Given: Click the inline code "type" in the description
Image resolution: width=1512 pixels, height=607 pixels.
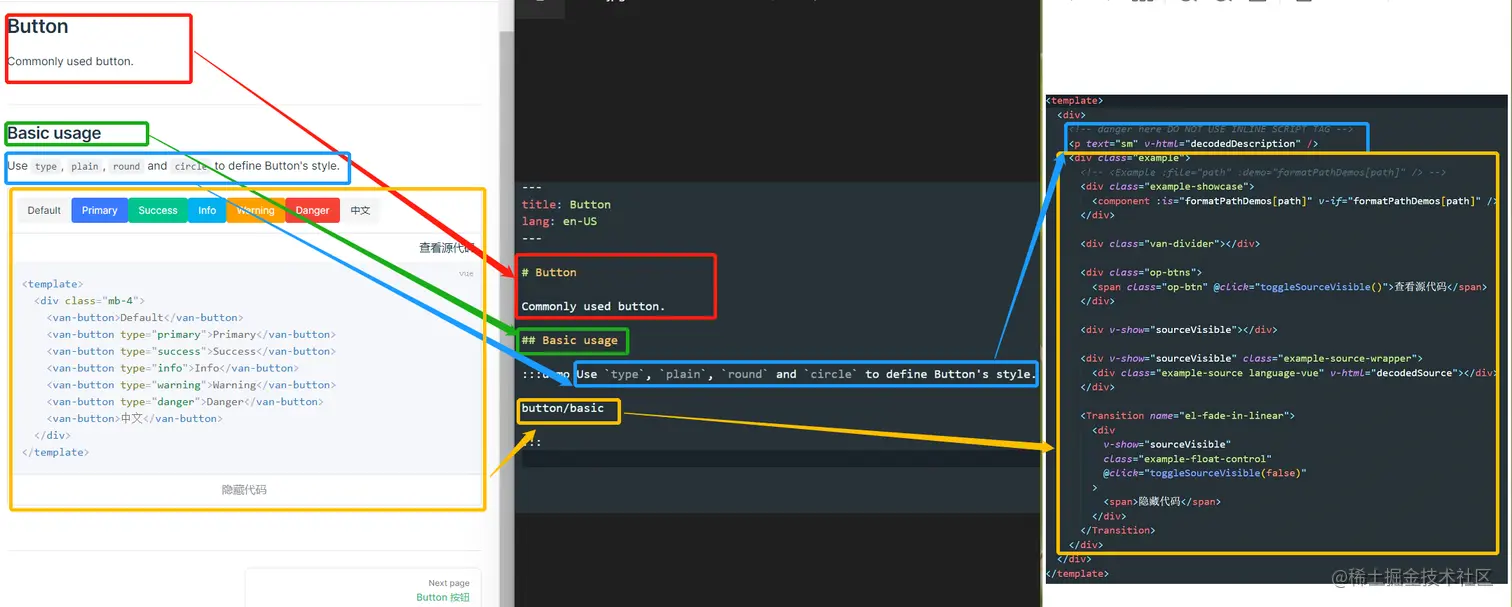Looking at the screenshot, I should 46,166.
